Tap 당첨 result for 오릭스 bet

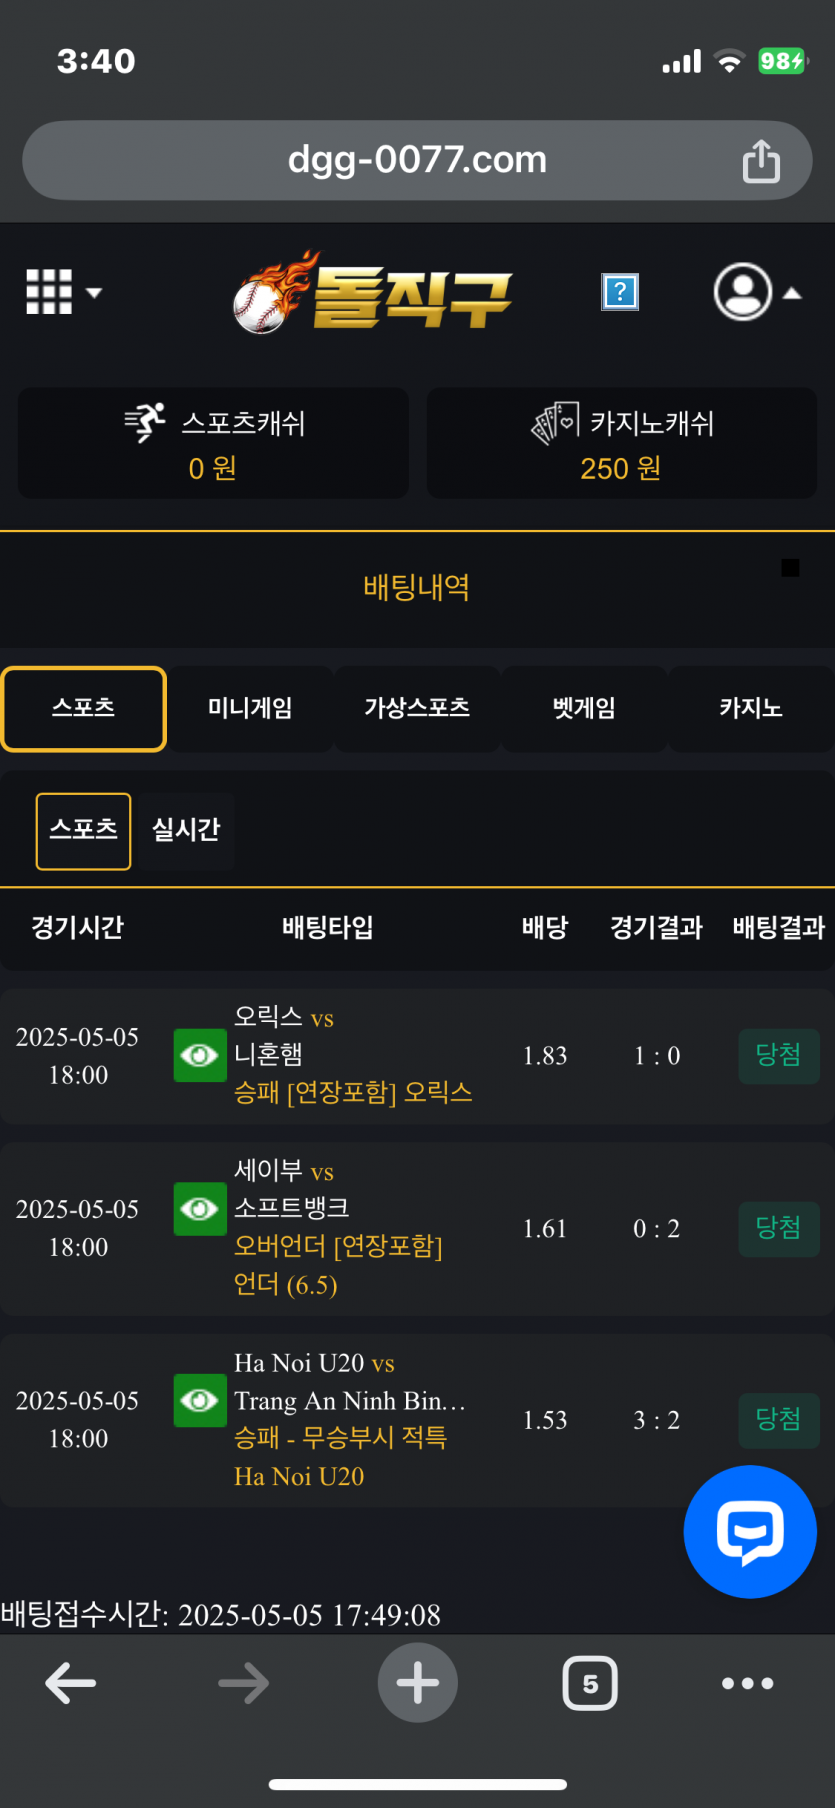coord(779,1055)
